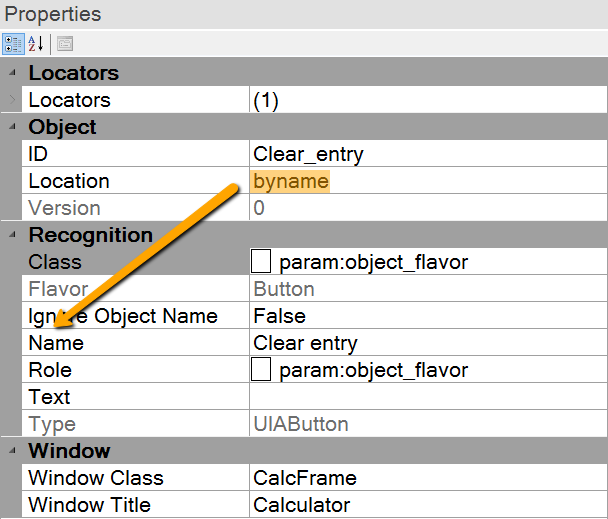Click the Locators value (1)
The height and width of the screenshot is (519, 608).
[x=266, y=100]
